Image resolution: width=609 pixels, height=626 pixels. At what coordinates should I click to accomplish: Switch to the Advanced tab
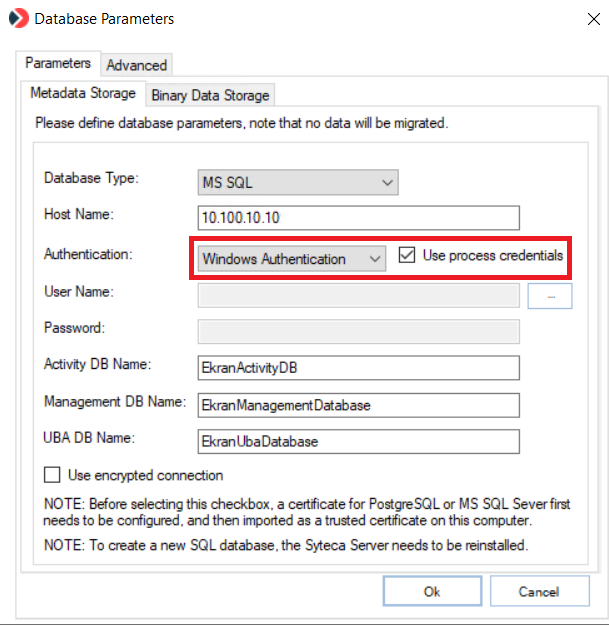[136, 65]
